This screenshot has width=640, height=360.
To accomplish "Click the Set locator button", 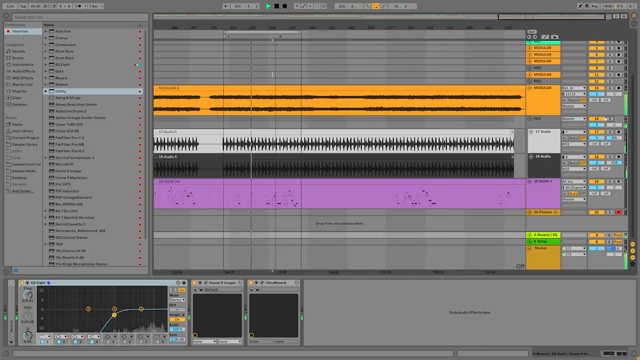I will [531, 31].
